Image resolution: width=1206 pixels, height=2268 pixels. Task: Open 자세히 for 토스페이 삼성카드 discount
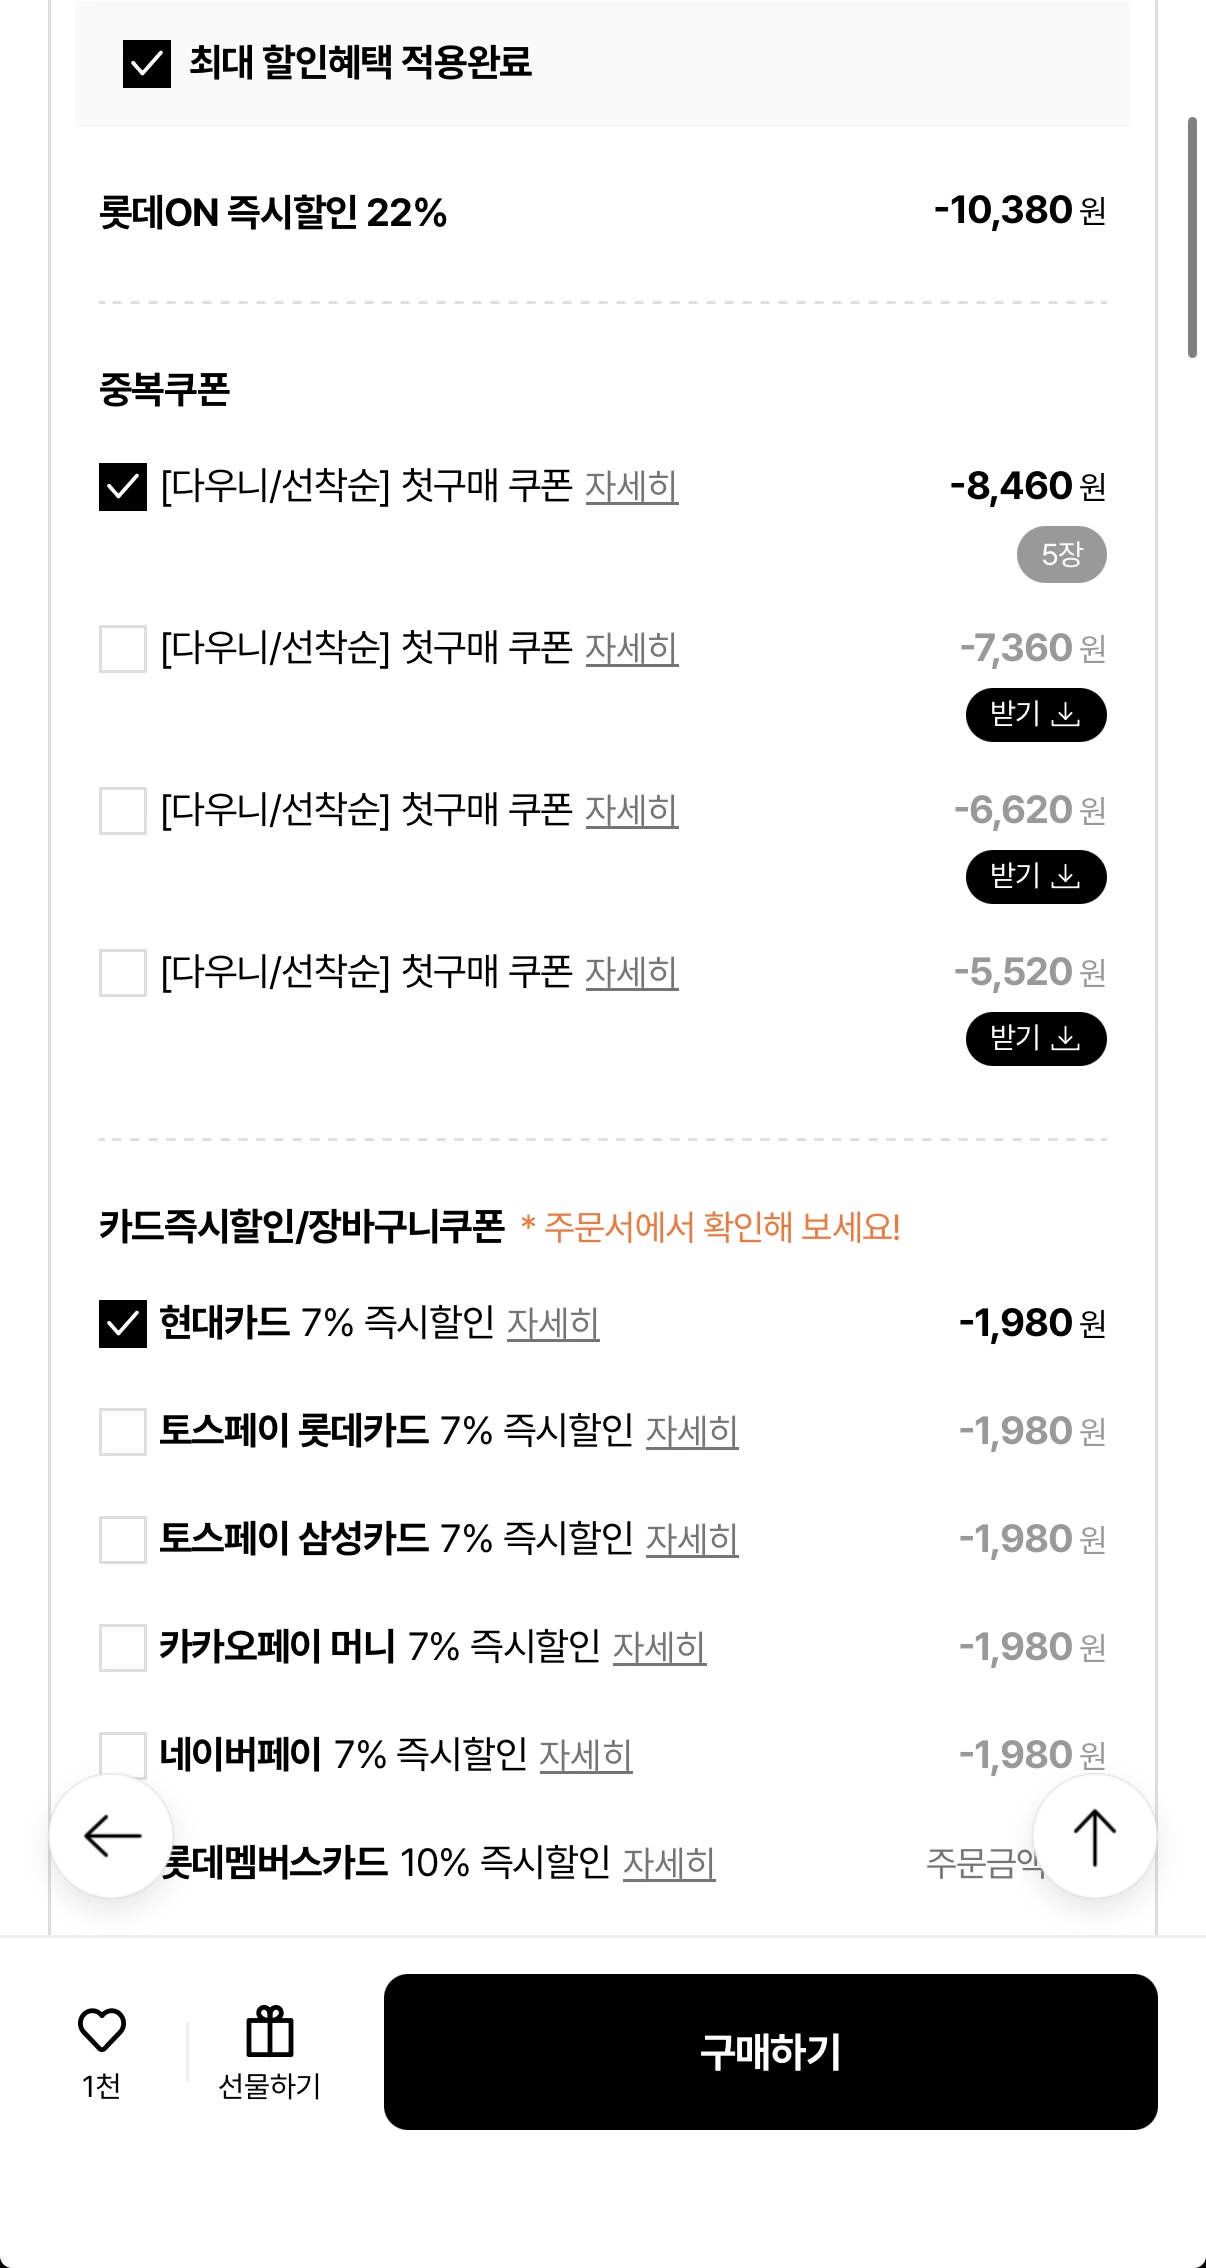pyautogui.click(x=692, y=1540)
